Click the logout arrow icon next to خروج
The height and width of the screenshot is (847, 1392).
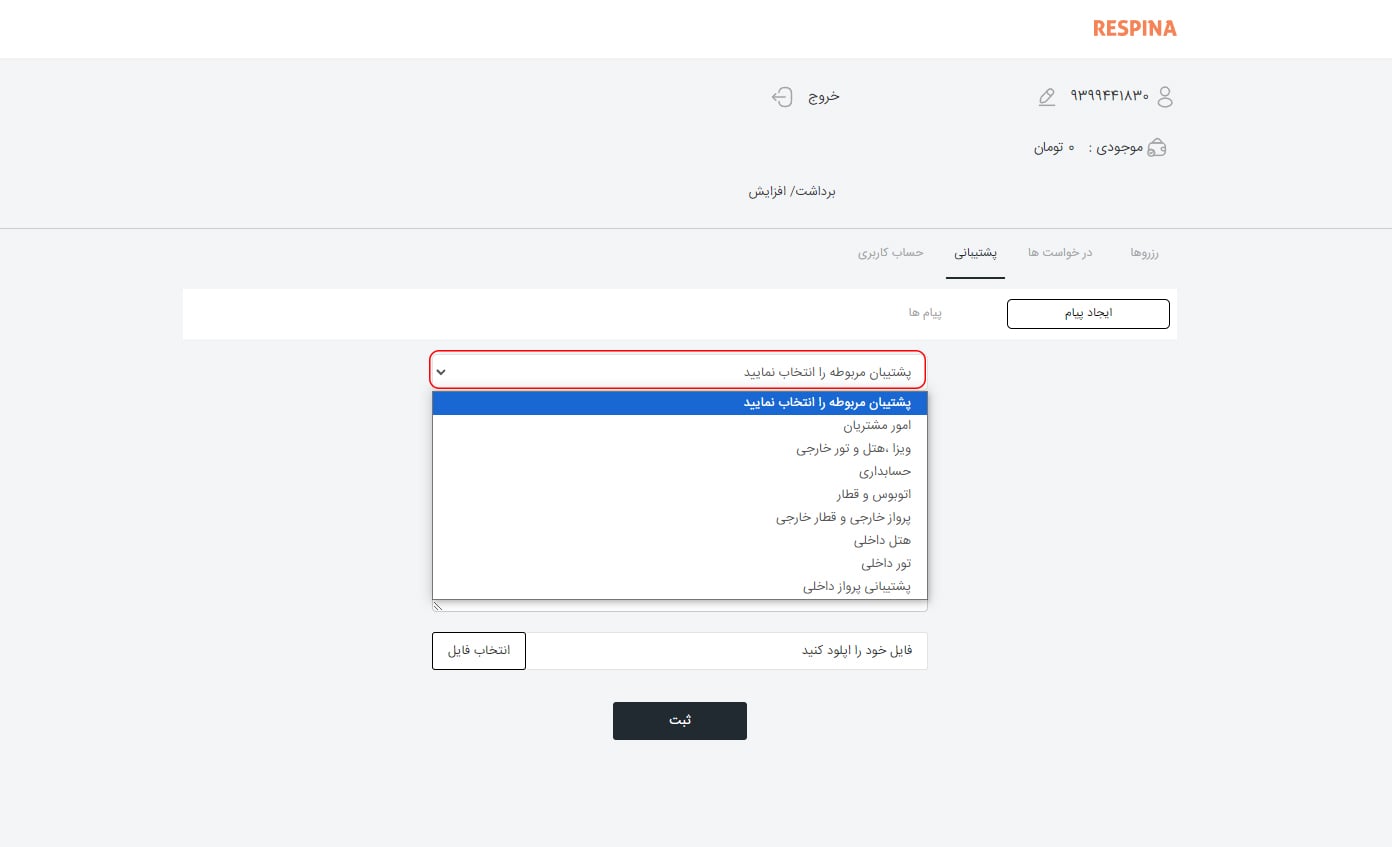[783, 96]
